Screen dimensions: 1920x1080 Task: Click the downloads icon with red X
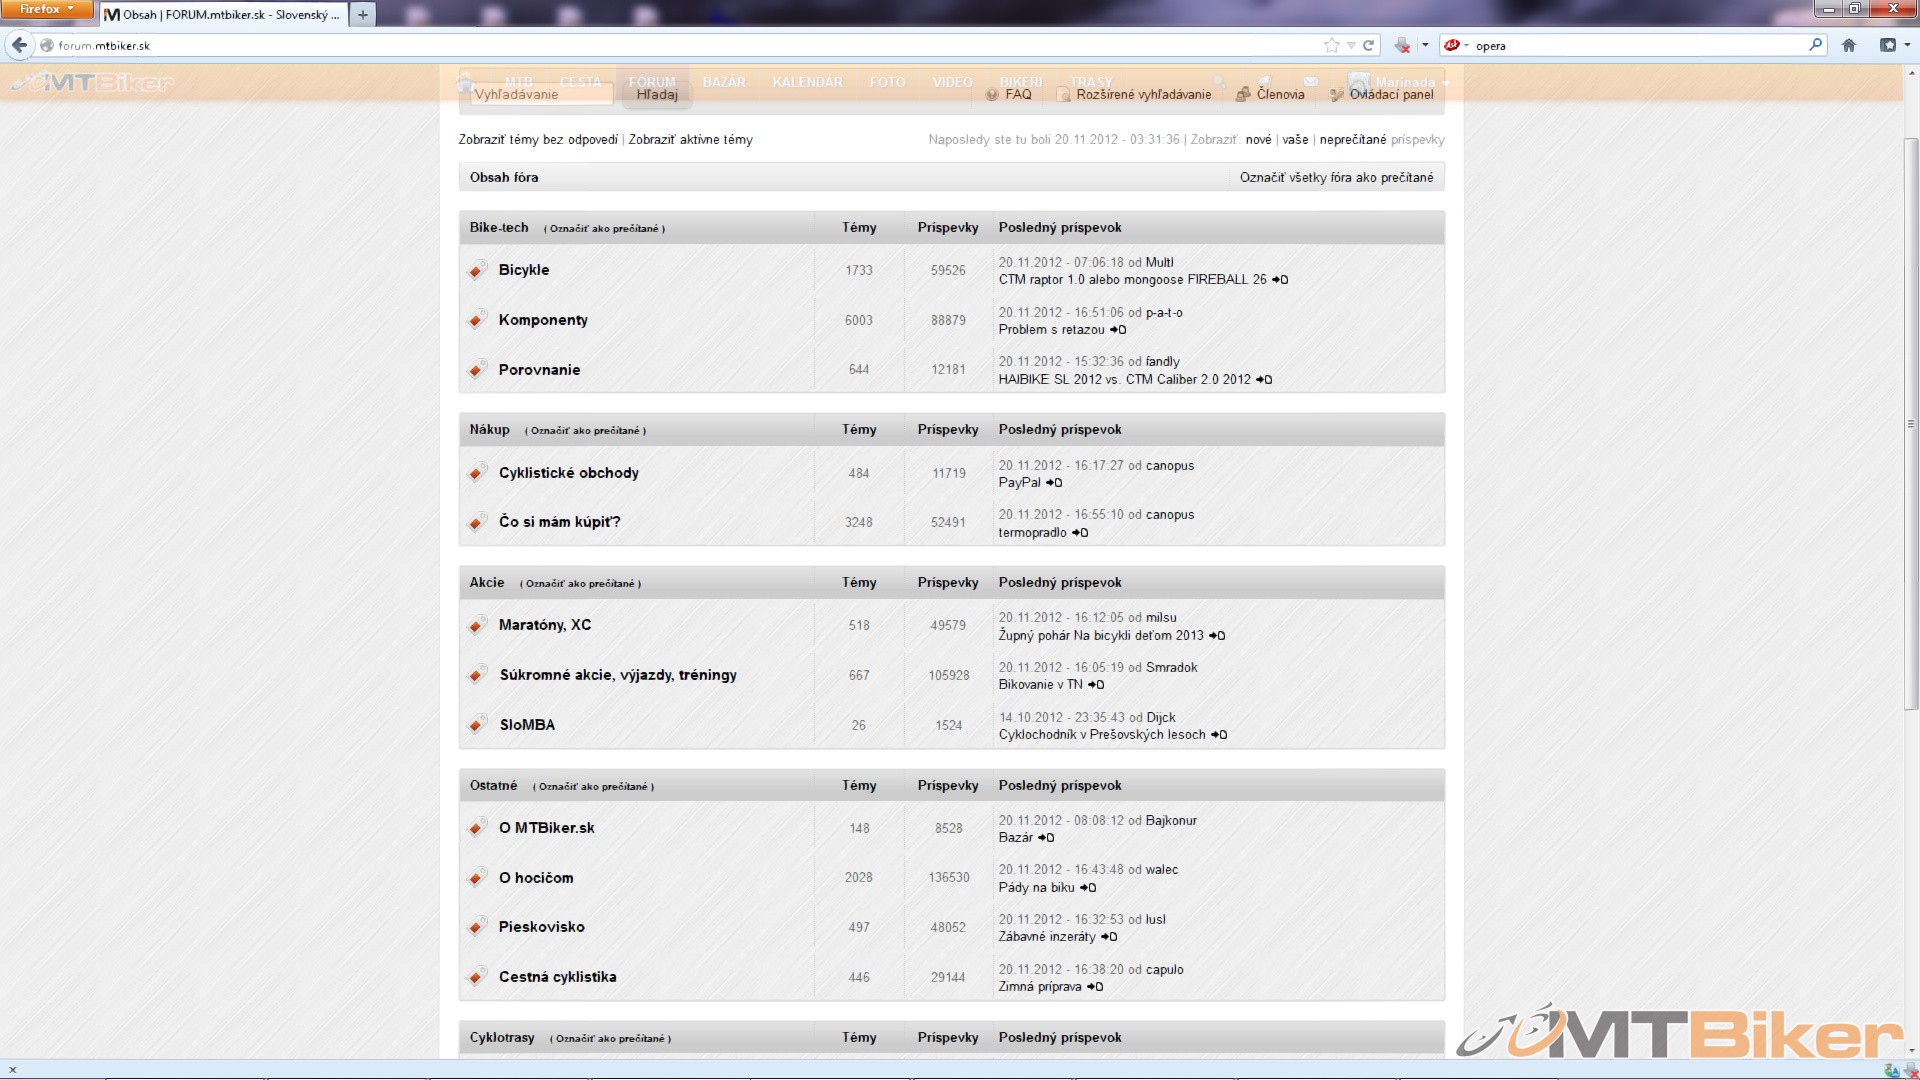click(1402, 45)
